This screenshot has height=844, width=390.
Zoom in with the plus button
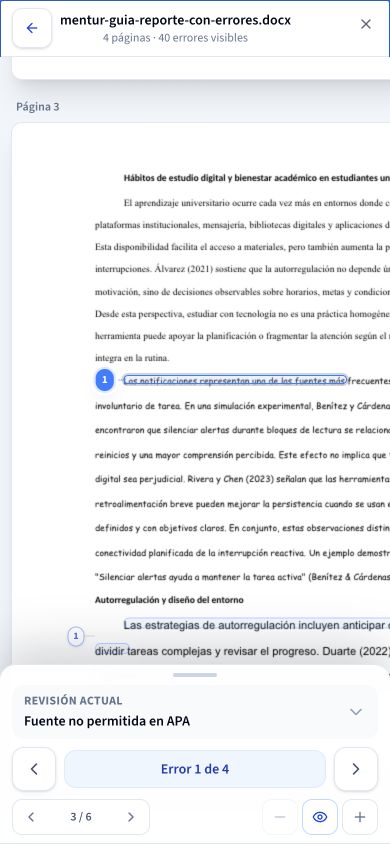(x=360, y=817)
